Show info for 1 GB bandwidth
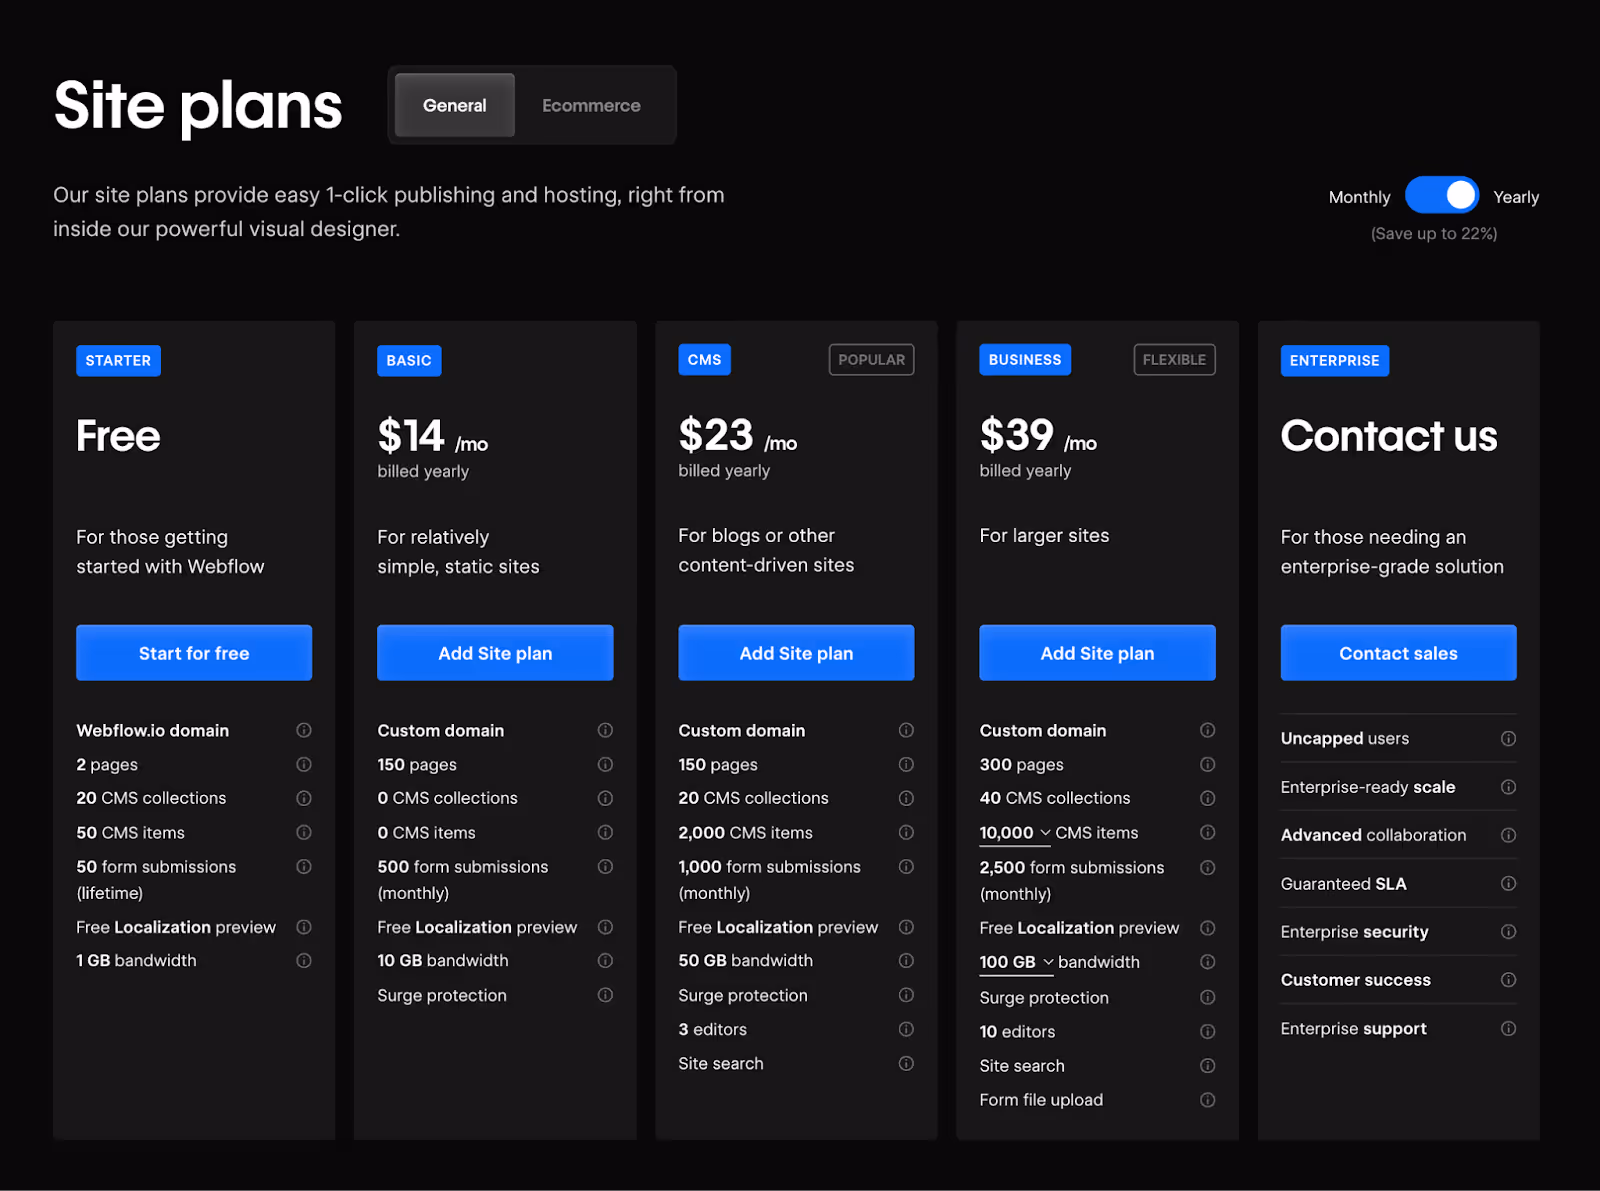This screenshot has height=1191, width=1600. pyautogui.click(x=304, y=960)
